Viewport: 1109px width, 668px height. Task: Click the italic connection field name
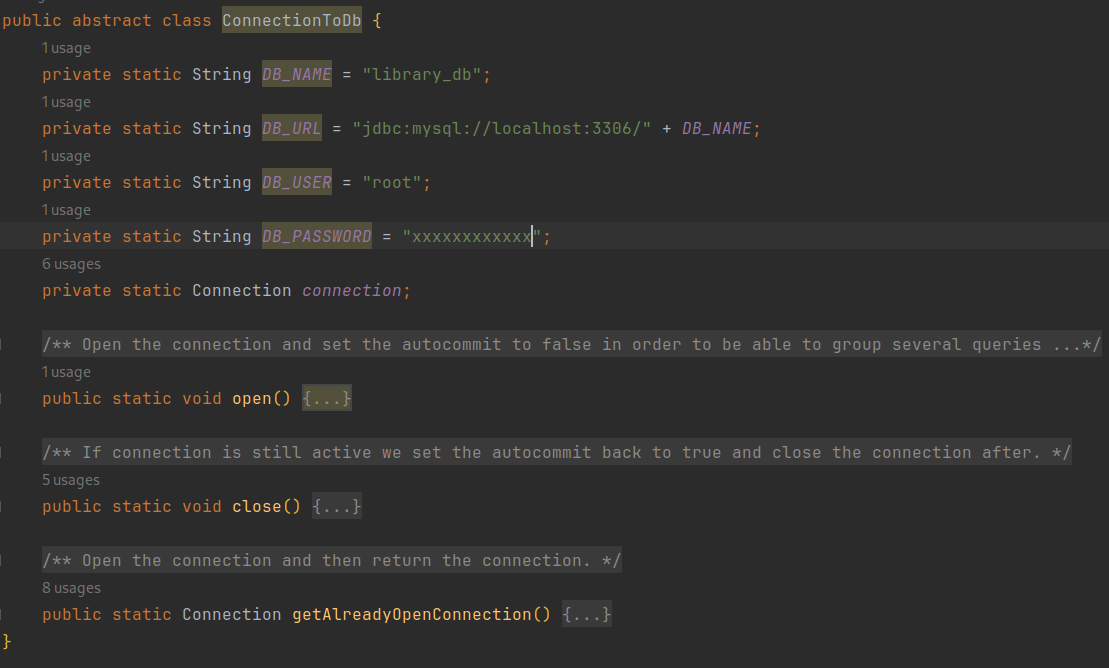(352, 290)
